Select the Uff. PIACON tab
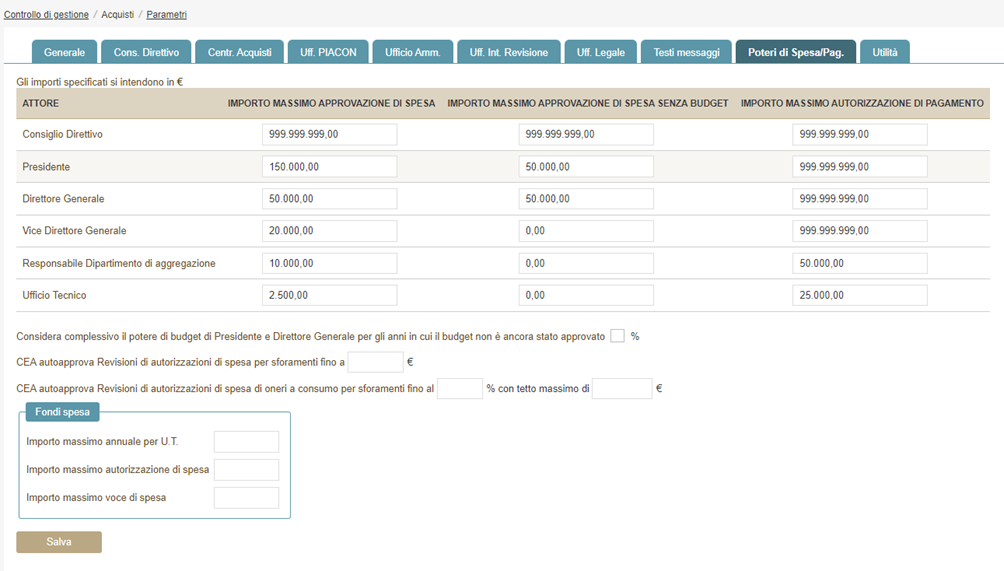The height and width of the screenshot is (571, 1004). point(329,52)
